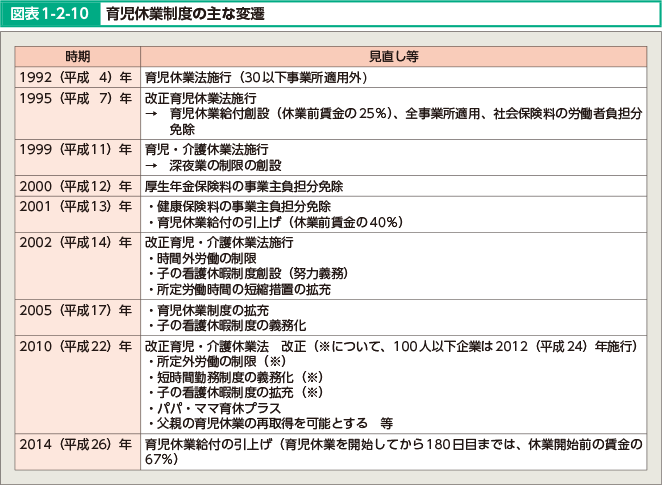This screenshot has height=485, width=662.
Task: Select the 1992（平成4）年 cell
Action: 77,76
